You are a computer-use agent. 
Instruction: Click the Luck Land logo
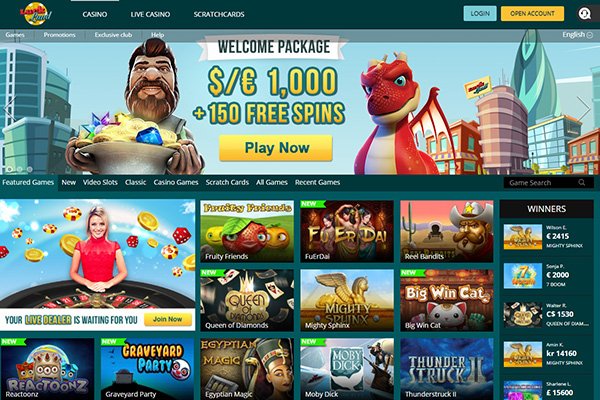pyautogui.click(x=36, y=14)
